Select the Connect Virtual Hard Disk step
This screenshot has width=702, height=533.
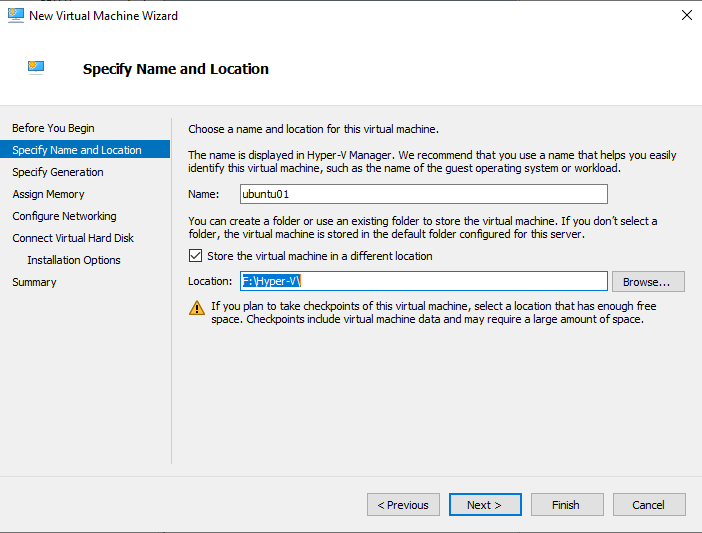(73, 238)
